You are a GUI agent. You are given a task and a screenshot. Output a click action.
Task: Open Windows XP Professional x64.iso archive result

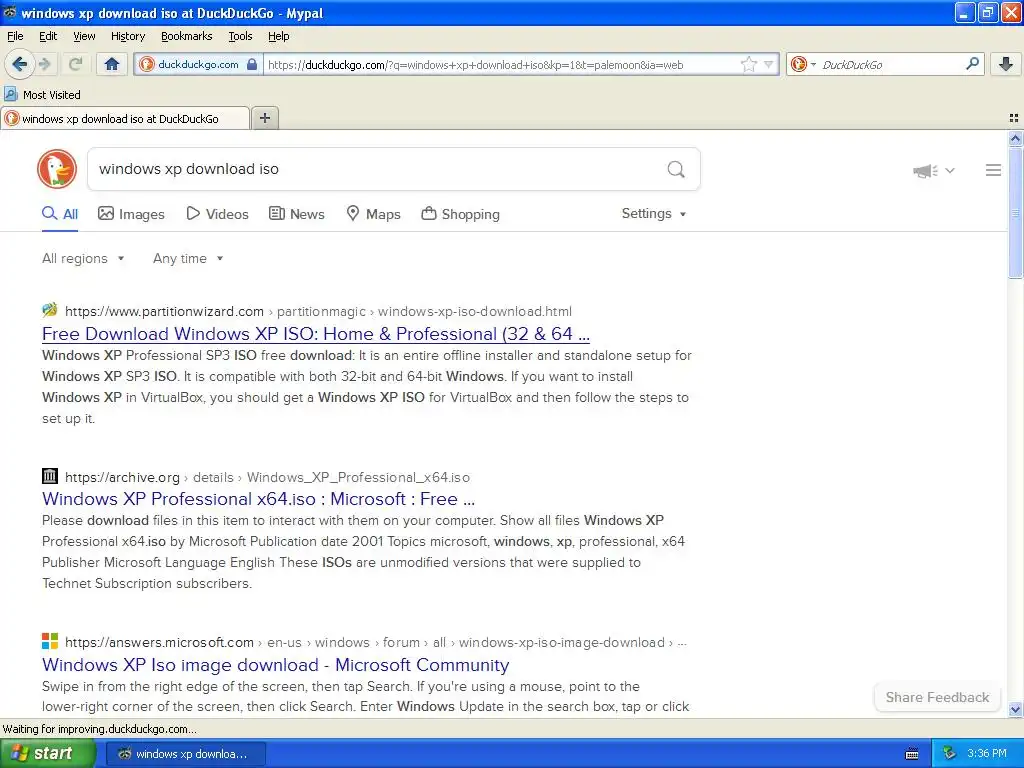(259, 499)
